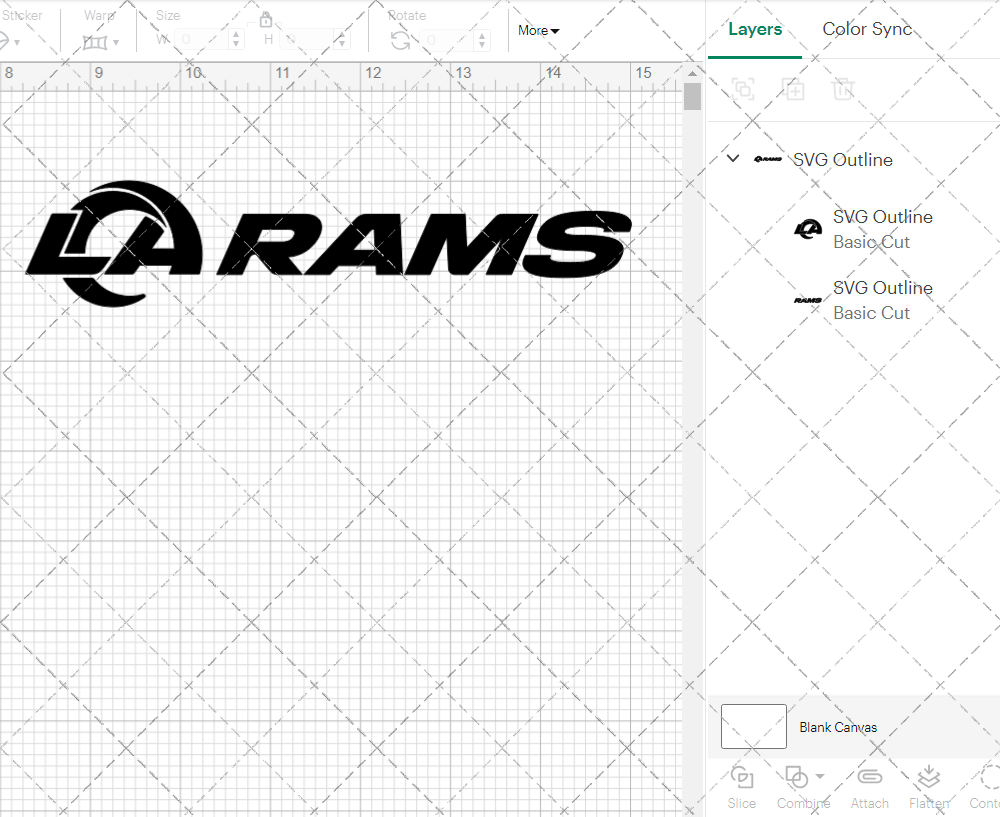
Task: Select the Attach tool
Action: pyautogui.click(x=869, y=785)
